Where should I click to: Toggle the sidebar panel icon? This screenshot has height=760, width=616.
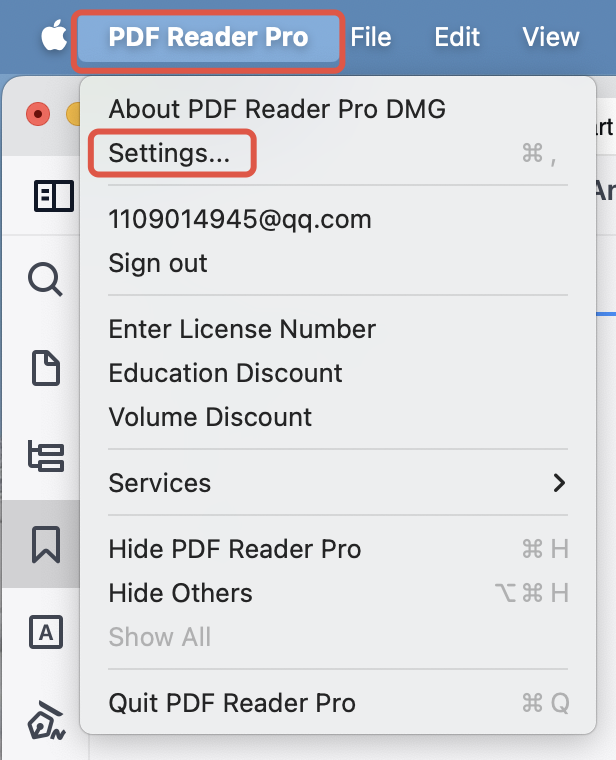pyautogui.click(x=54, y=196)
